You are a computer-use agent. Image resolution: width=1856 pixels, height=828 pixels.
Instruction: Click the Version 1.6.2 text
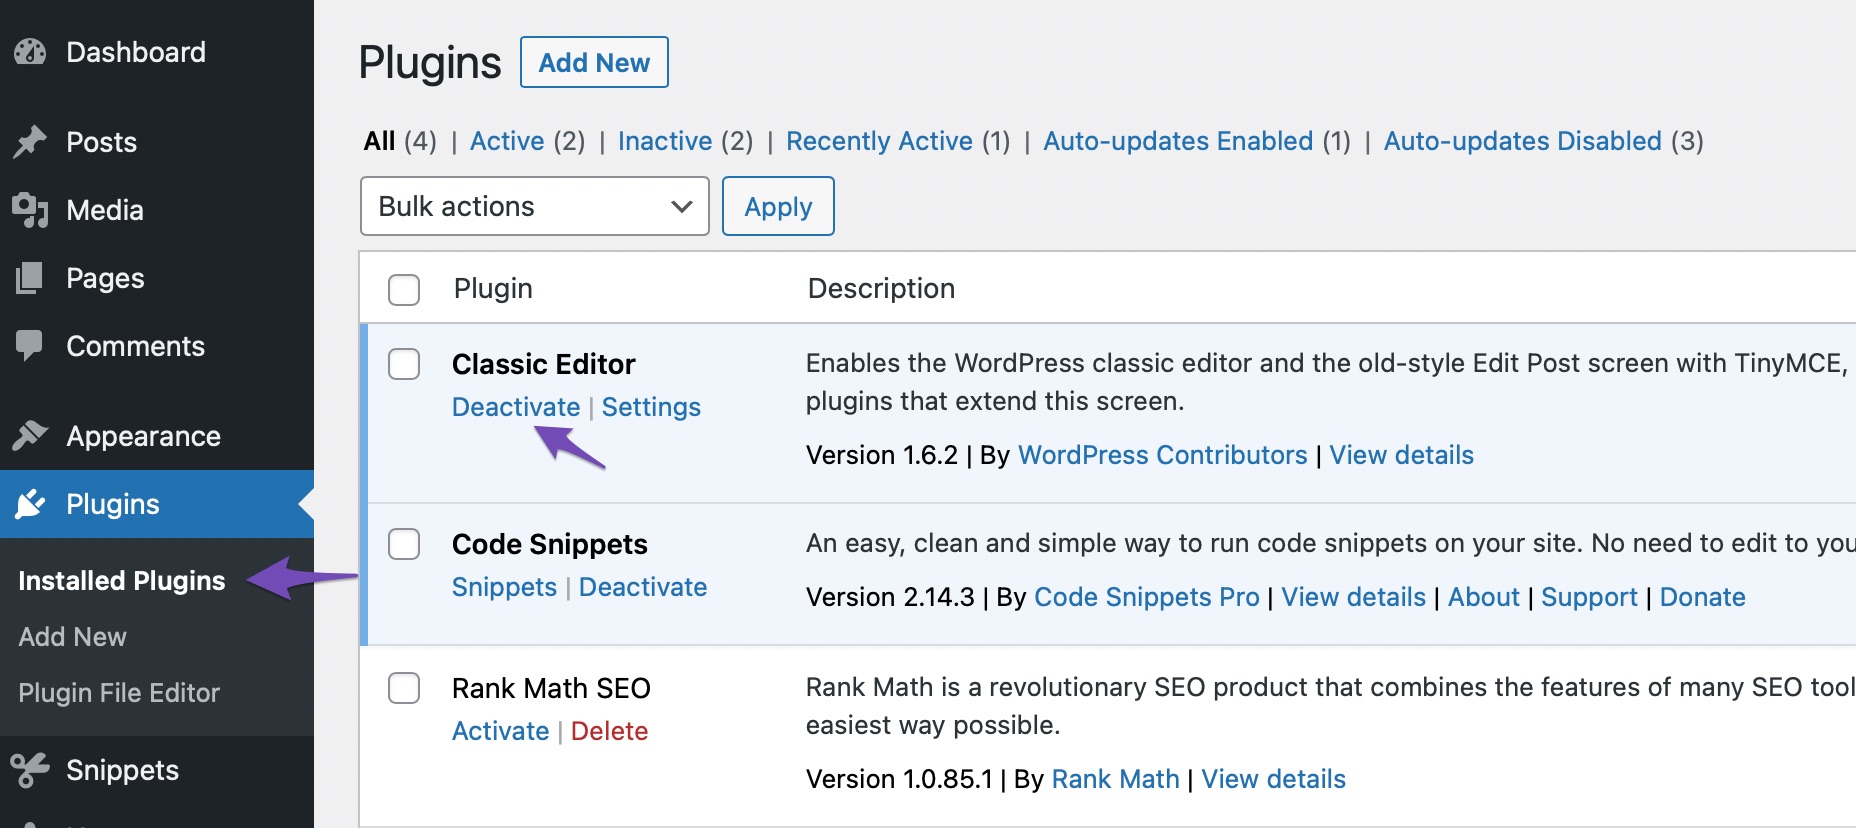click(x=882, y=455)
